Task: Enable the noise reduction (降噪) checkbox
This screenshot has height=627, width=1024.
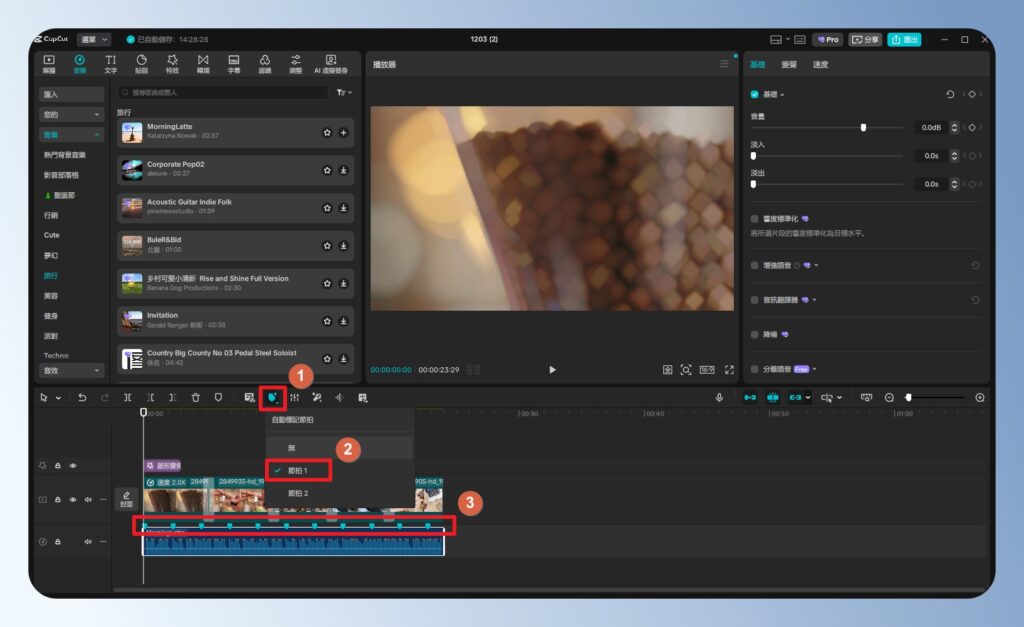Action: (x=755, y=334)
